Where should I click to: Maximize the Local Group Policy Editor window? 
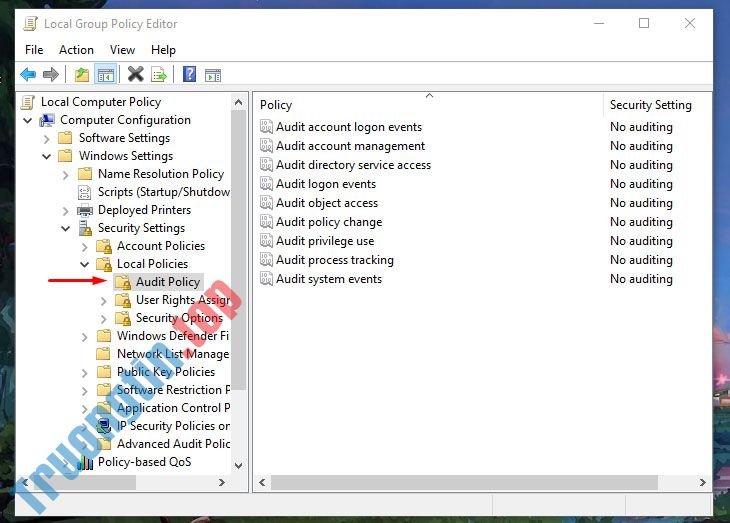pyautogui.click(x=644, y=23)
